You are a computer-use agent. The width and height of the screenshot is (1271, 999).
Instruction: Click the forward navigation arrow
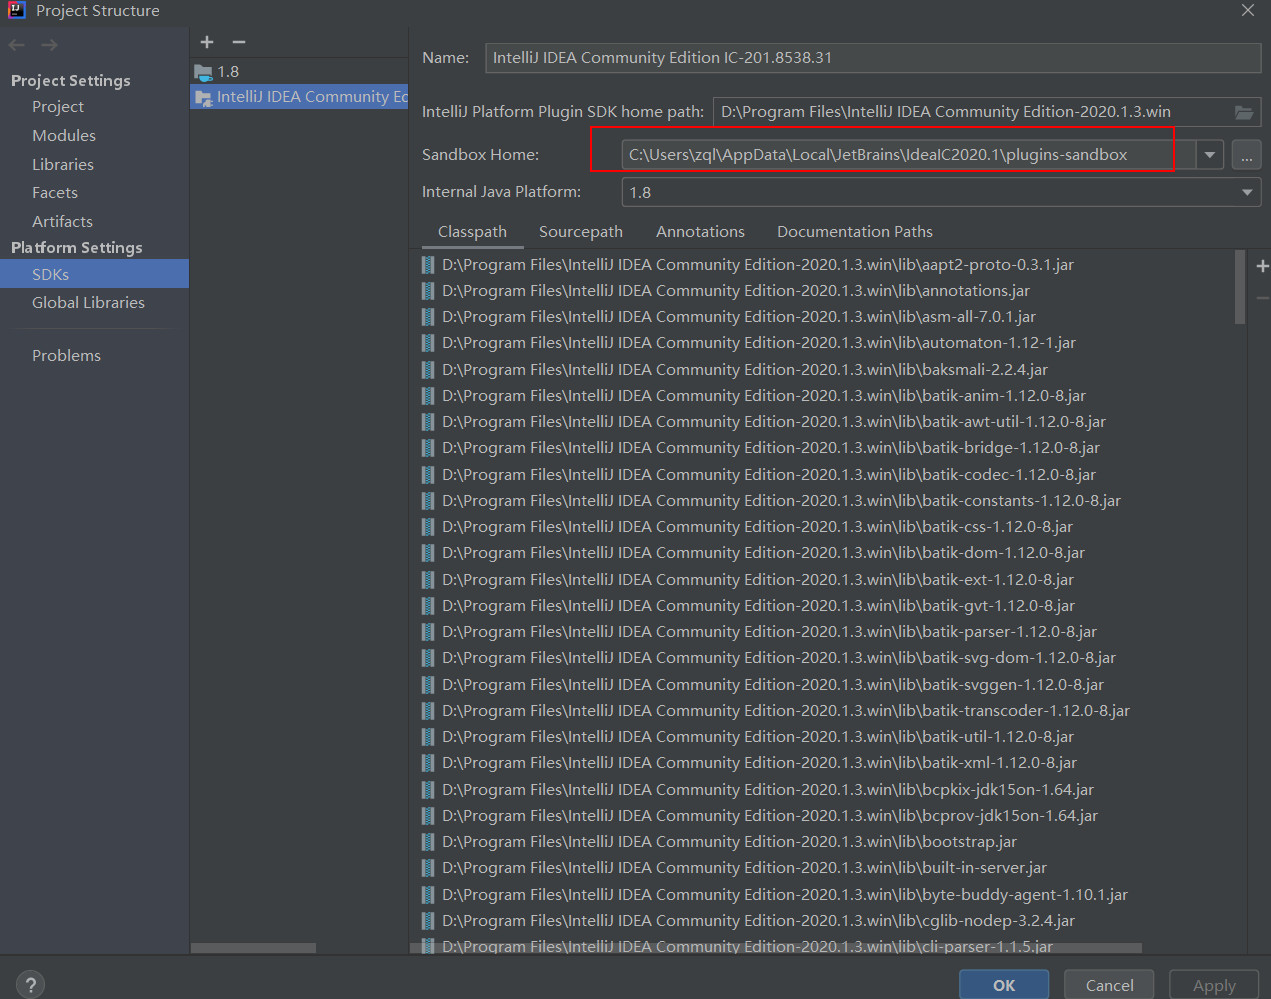pos(49,45)
